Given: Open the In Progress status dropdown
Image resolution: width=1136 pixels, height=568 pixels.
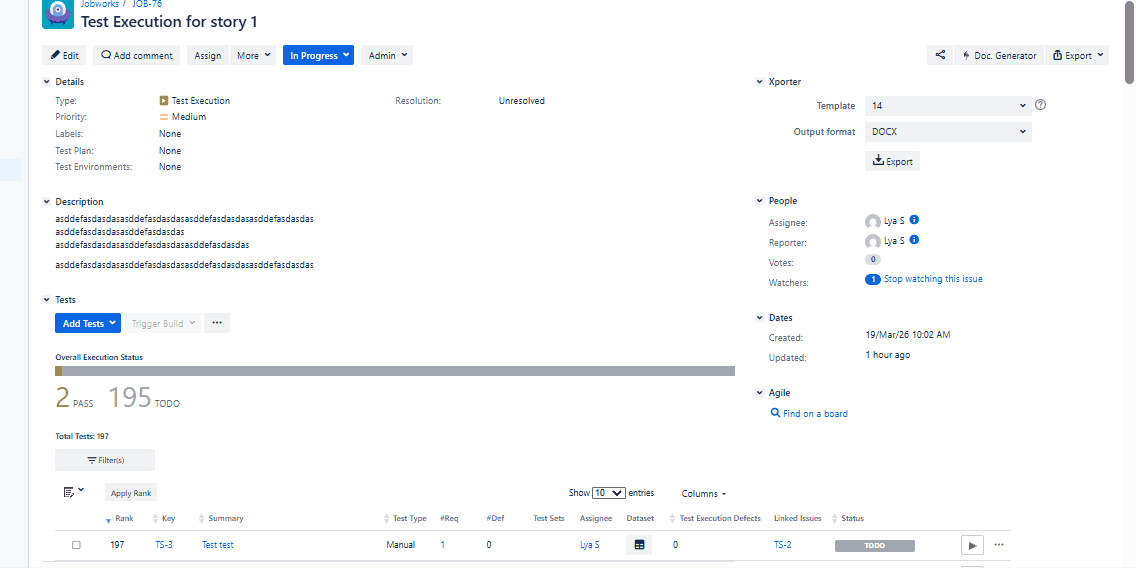Looking at the screenshot, I should click(318, 56).
